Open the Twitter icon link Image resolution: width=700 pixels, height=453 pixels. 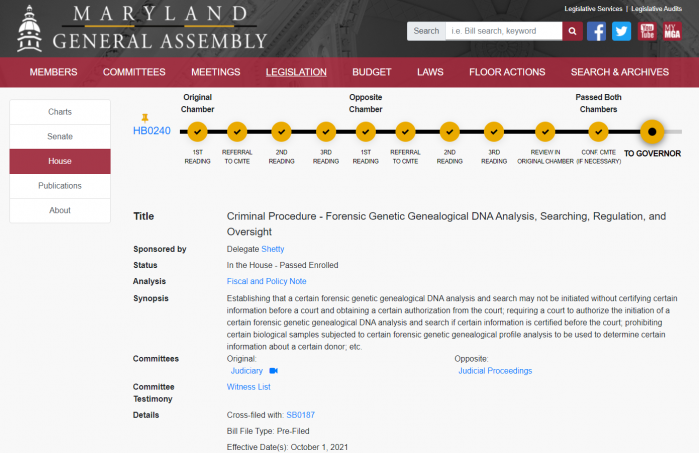point(621,31)
